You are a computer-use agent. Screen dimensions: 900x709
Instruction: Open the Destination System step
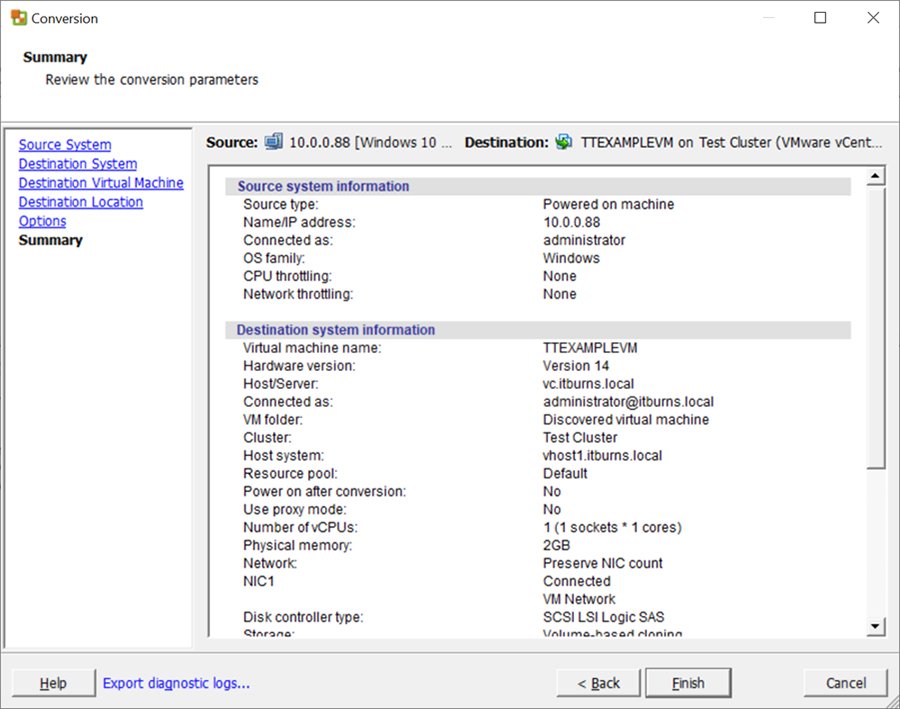(x=77, y=163)
